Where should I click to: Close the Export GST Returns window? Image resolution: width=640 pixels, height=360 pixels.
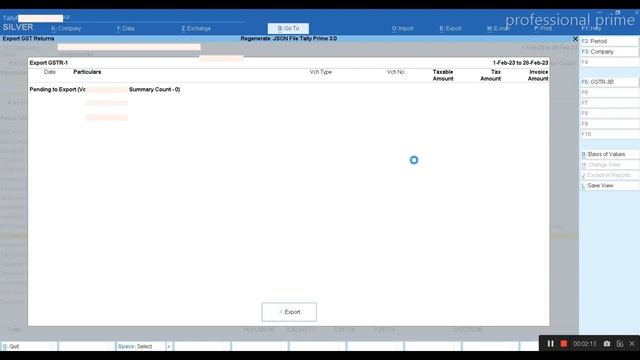[x=575, y=39]
